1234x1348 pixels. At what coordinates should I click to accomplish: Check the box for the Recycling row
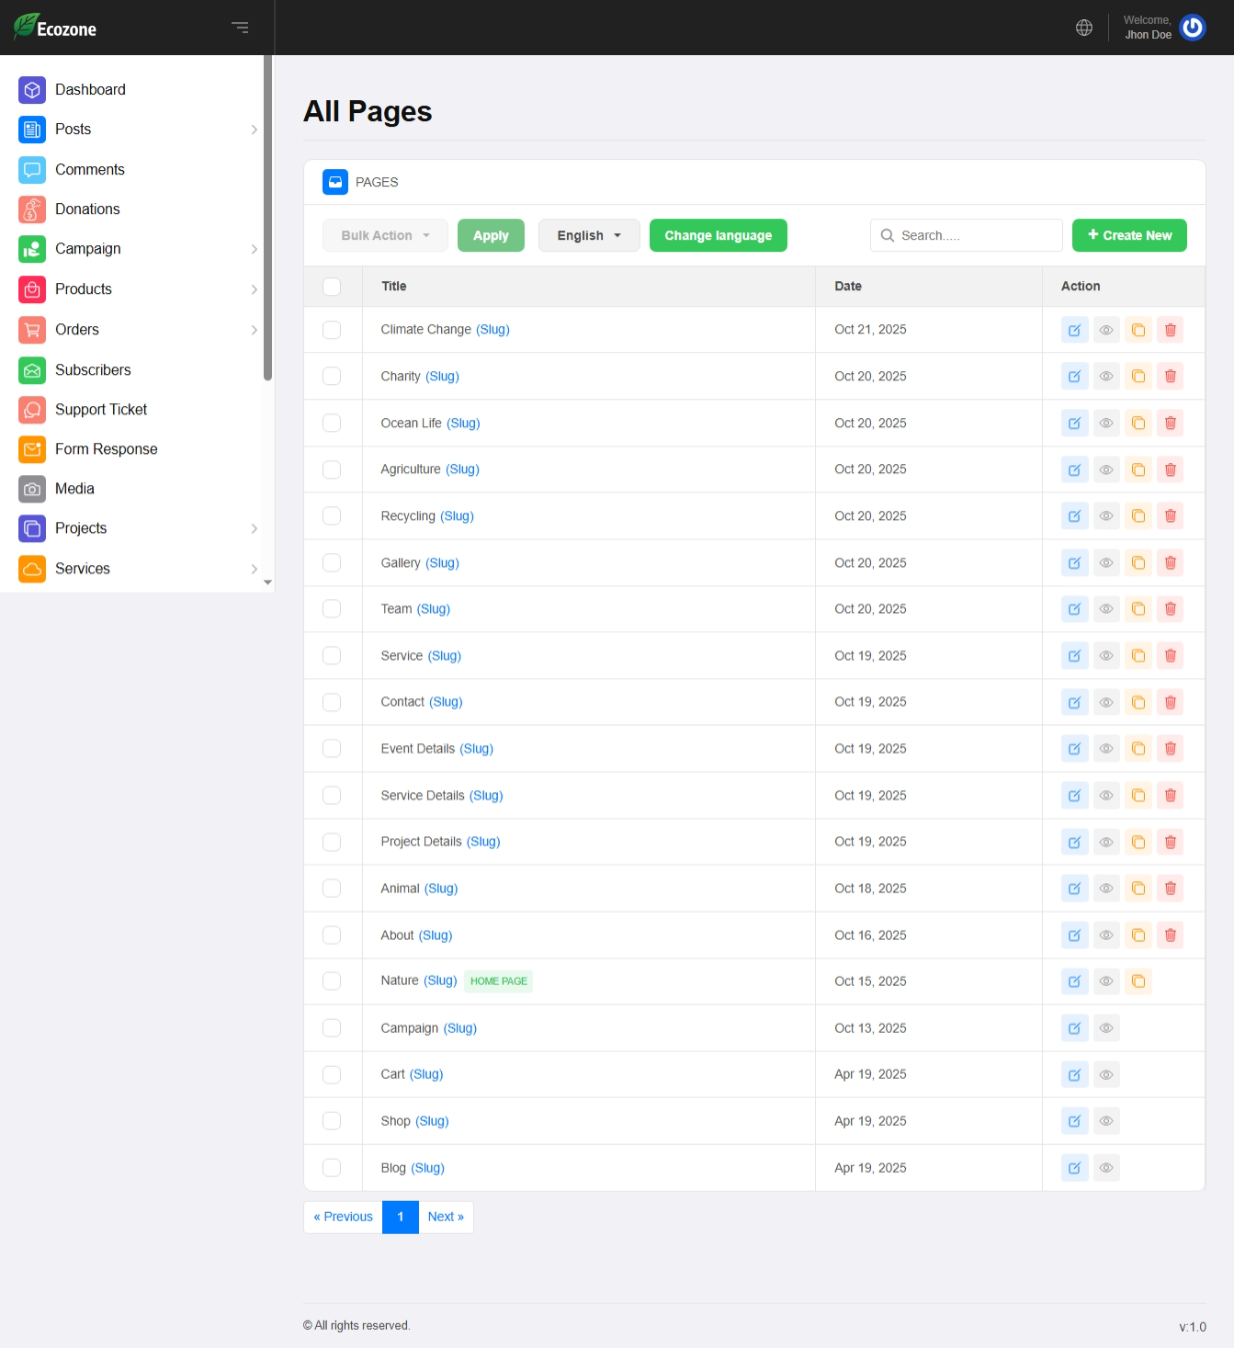[x=332, y=516]
